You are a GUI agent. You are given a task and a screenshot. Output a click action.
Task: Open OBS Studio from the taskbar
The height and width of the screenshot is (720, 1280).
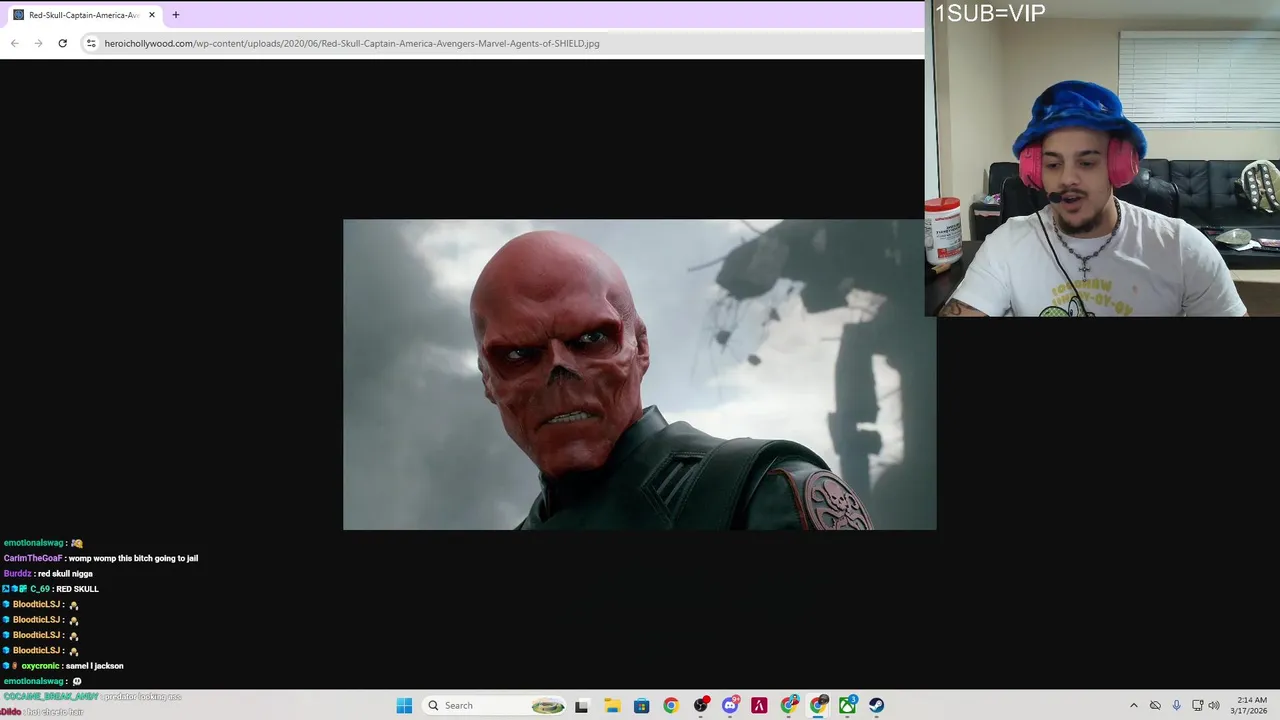pyautogui.click(x=701, y=705)
